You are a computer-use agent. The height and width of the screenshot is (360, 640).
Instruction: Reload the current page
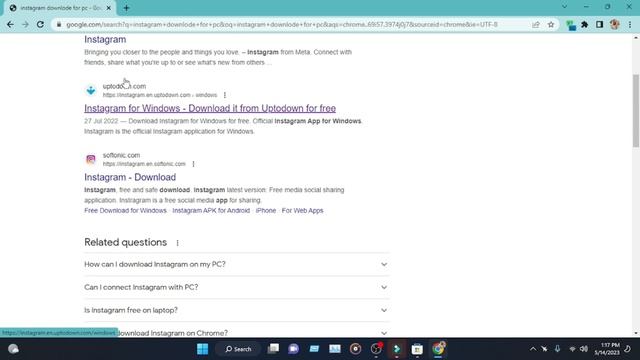[x=40, y=24]
